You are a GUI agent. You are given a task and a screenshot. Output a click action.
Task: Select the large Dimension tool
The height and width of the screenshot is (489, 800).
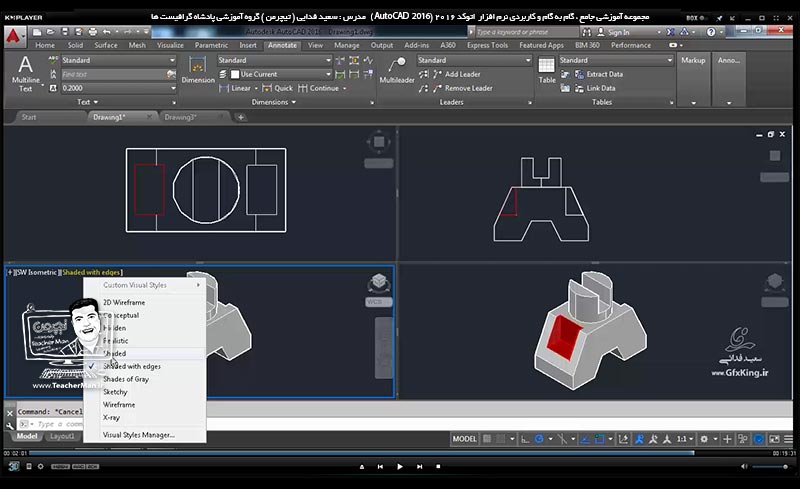point(198,70)
